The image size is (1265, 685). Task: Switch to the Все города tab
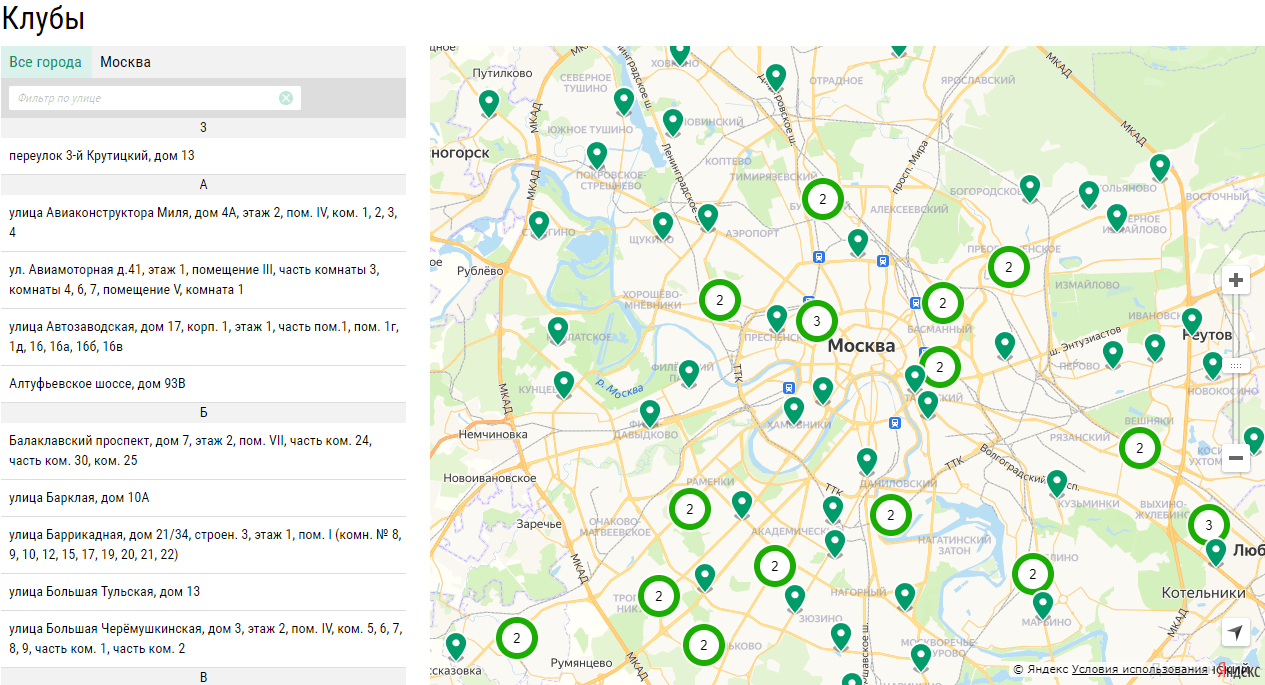(x=46, y=62)
